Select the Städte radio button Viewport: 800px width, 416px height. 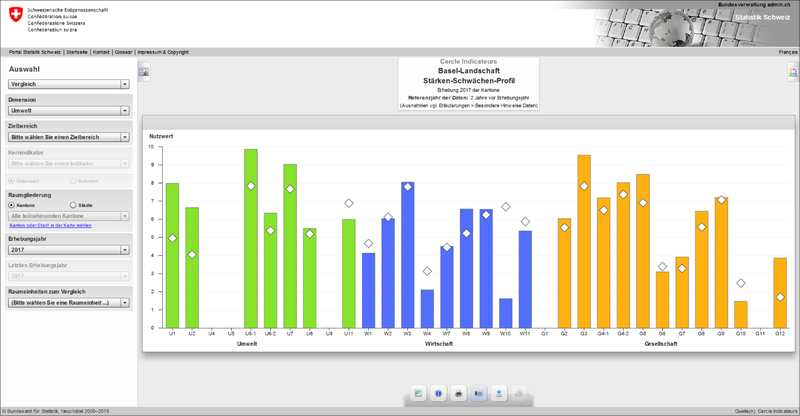(73, 205)
